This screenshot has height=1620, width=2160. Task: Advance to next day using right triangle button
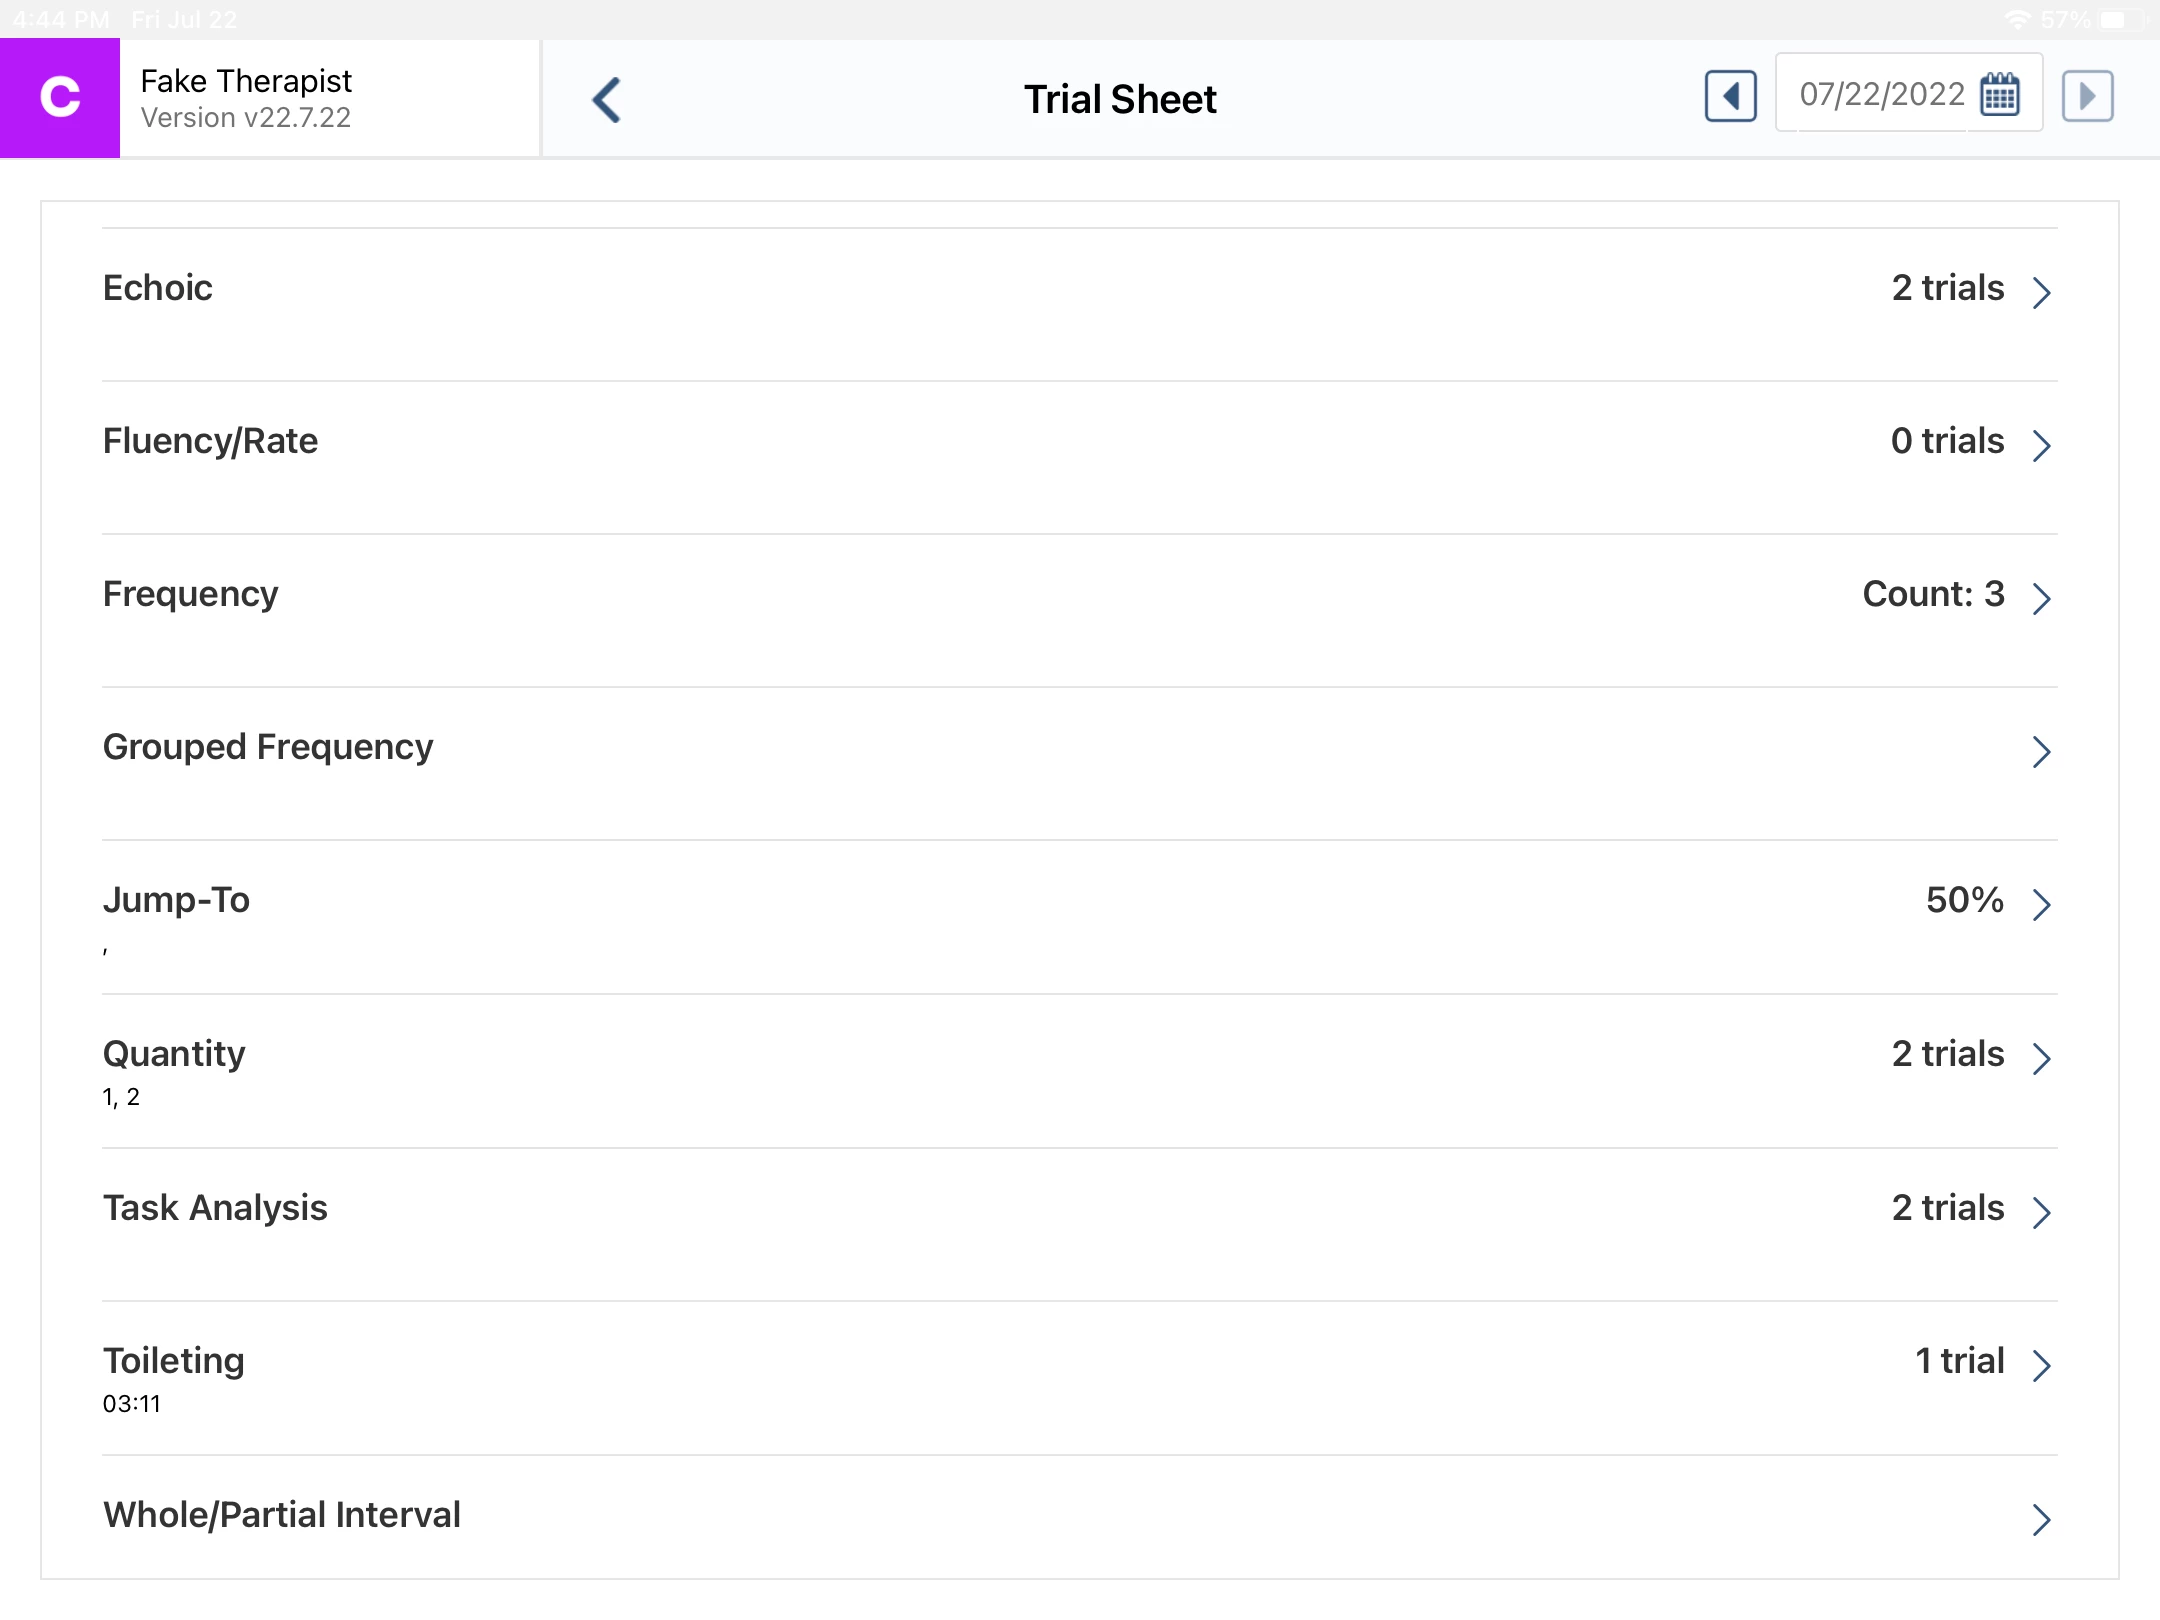pos(2087,97)
